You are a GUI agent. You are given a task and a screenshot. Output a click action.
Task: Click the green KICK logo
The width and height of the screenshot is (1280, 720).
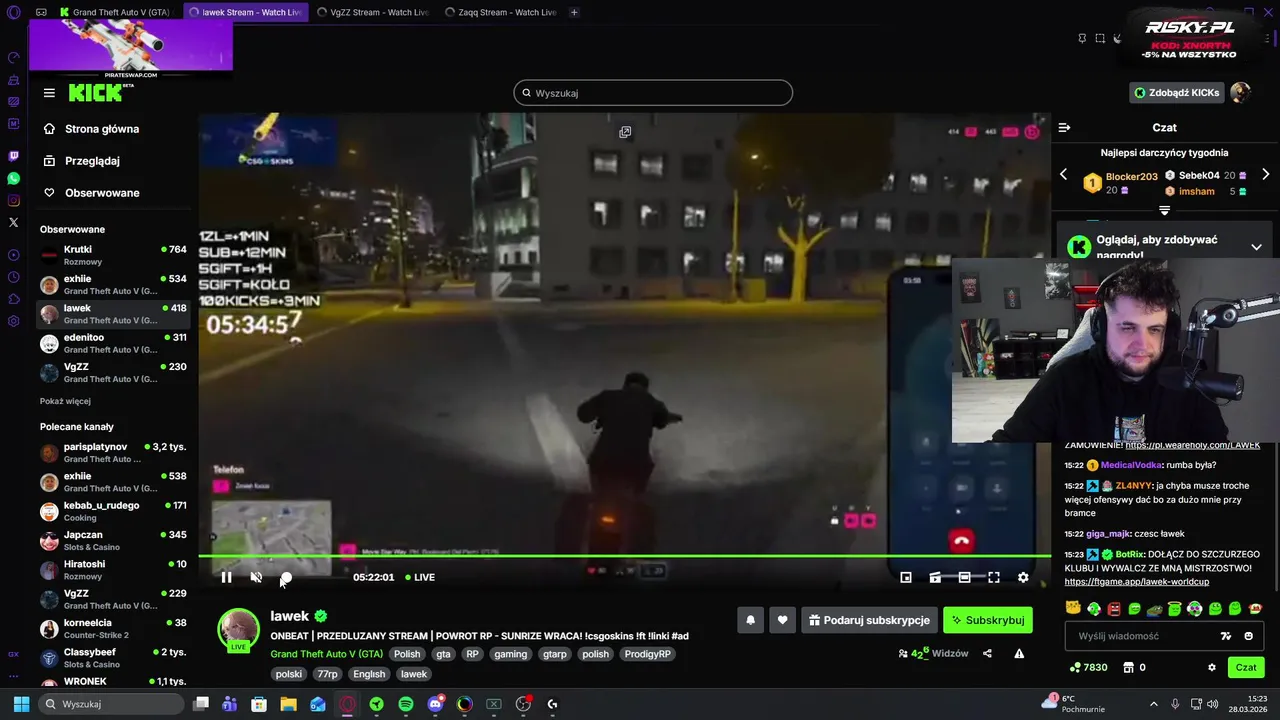tap(98, 93)
